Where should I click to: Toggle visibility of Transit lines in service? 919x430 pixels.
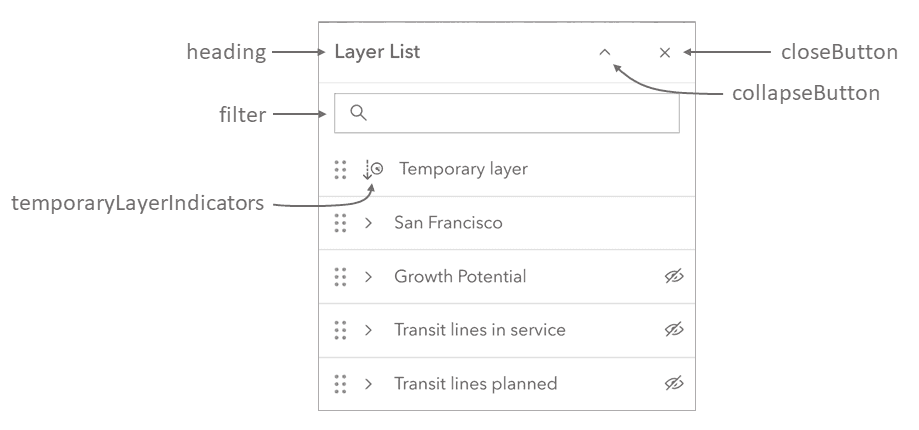coord(674,330)
